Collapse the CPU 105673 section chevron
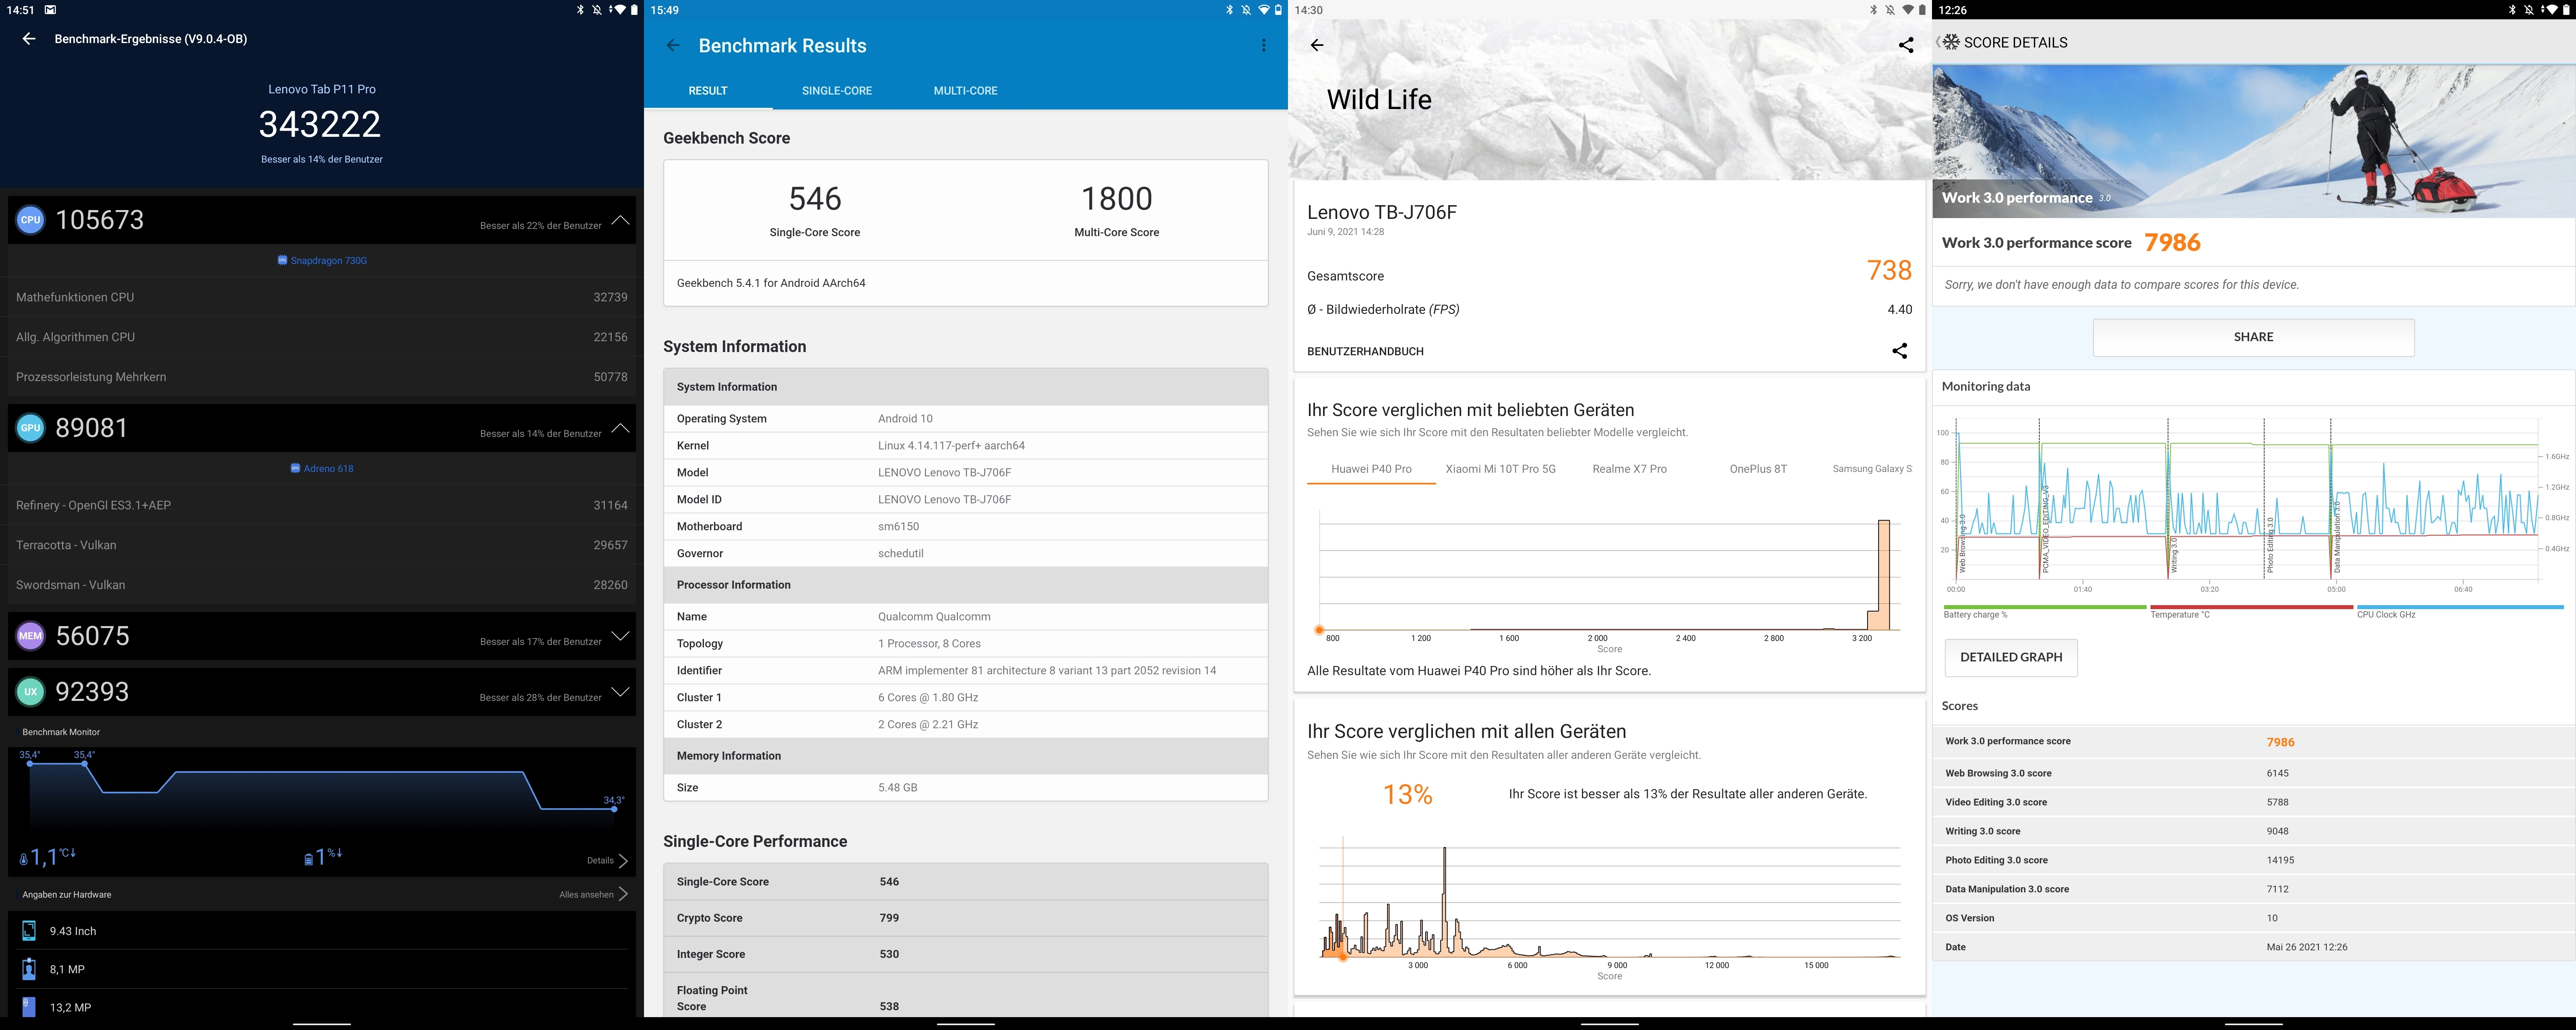 point(620,220)
